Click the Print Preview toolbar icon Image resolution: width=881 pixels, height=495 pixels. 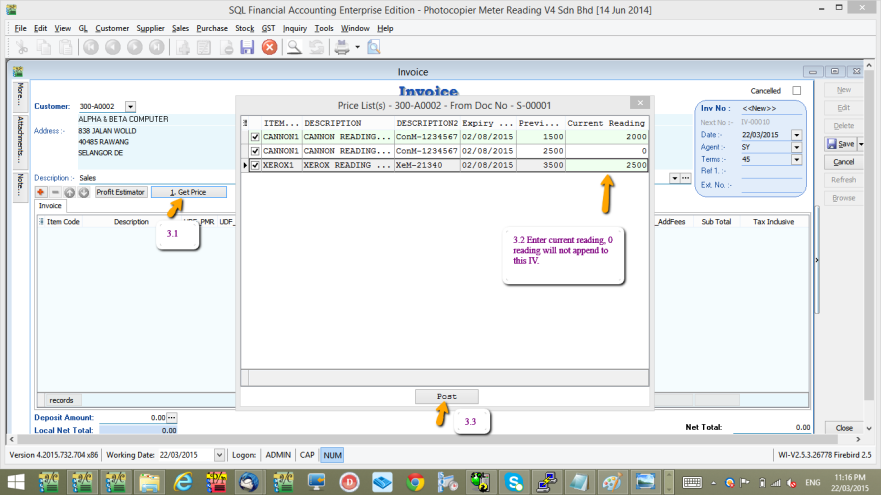373,47
